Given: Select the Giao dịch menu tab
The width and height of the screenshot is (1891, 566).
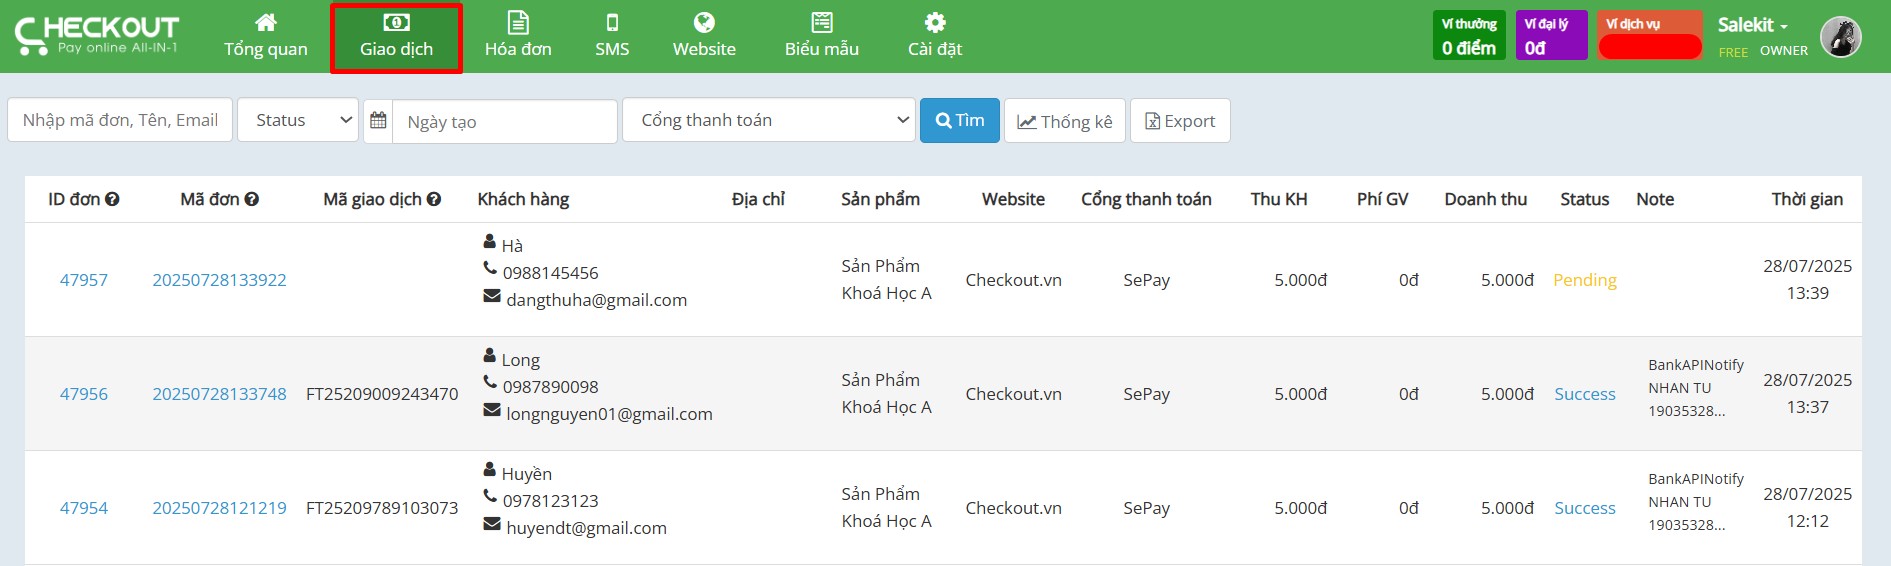Looking at the screenshot, I should click(396, 38).
